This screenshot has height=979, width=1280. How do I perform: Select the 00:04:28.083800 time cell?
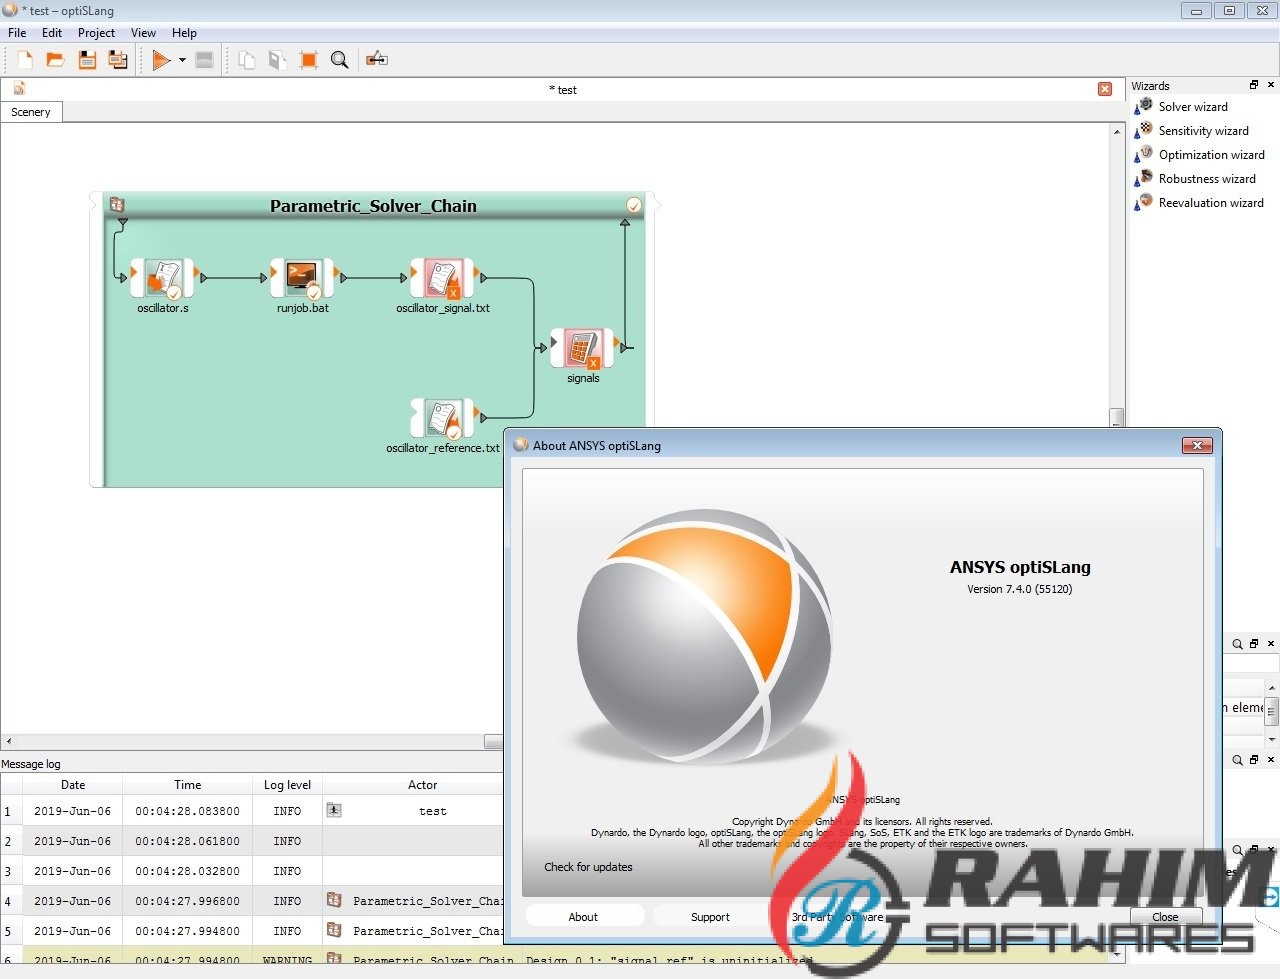[x=187, y=811]
